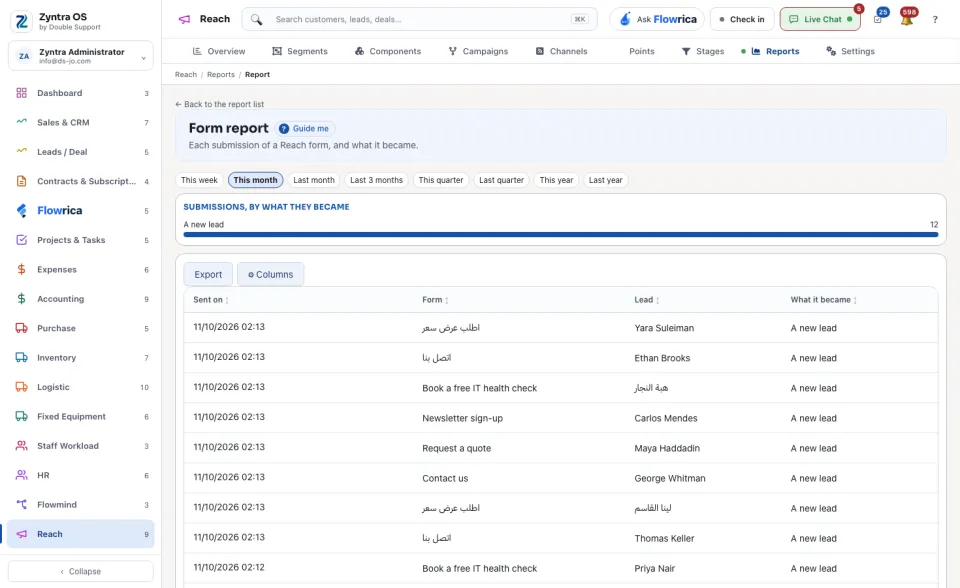The width and height of the screenshot is (960, 588).
Task: Open Live Chat
Action: [x=820, y=19]
